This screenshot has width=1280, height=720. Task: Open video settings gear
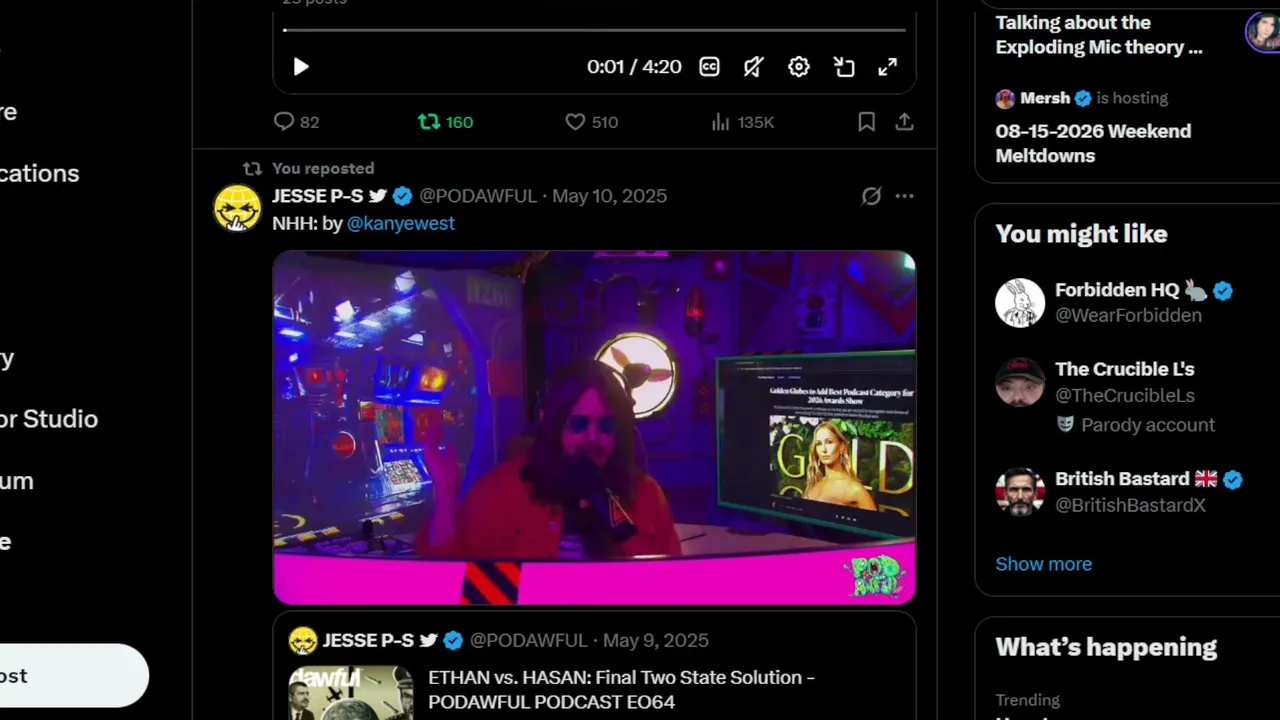(798, 67)
